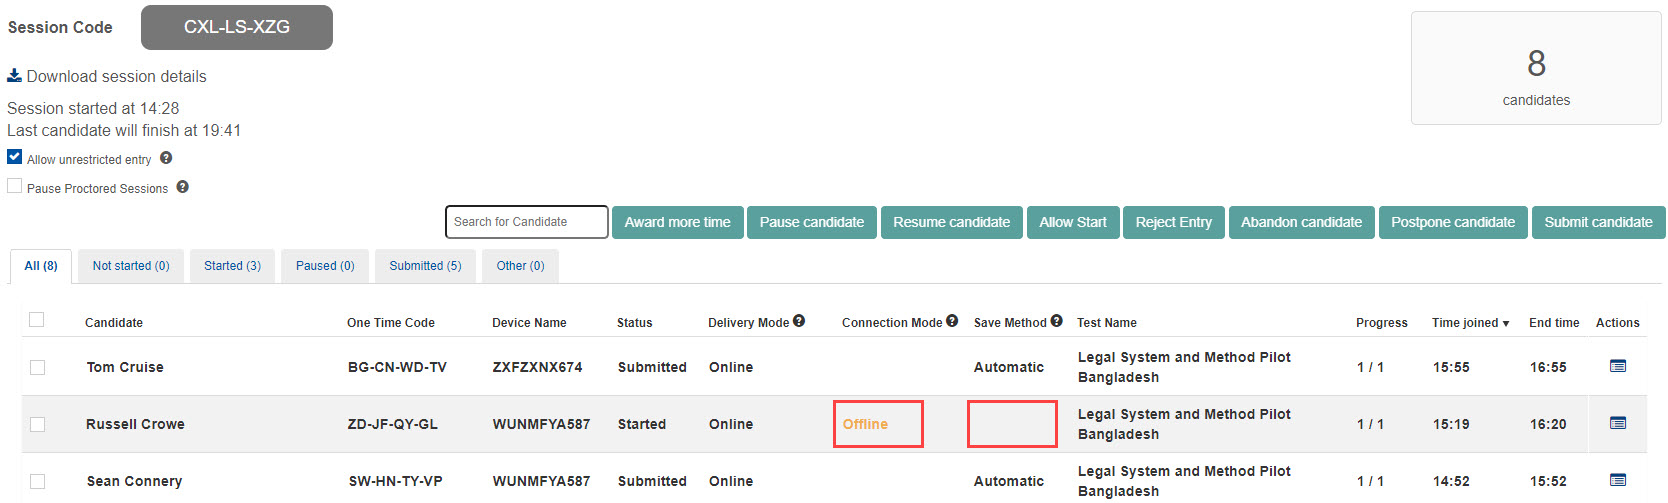Click the 8 candidates counter card
Viewport: 1668px width, 503px height.
click(x=1536, y=68)
